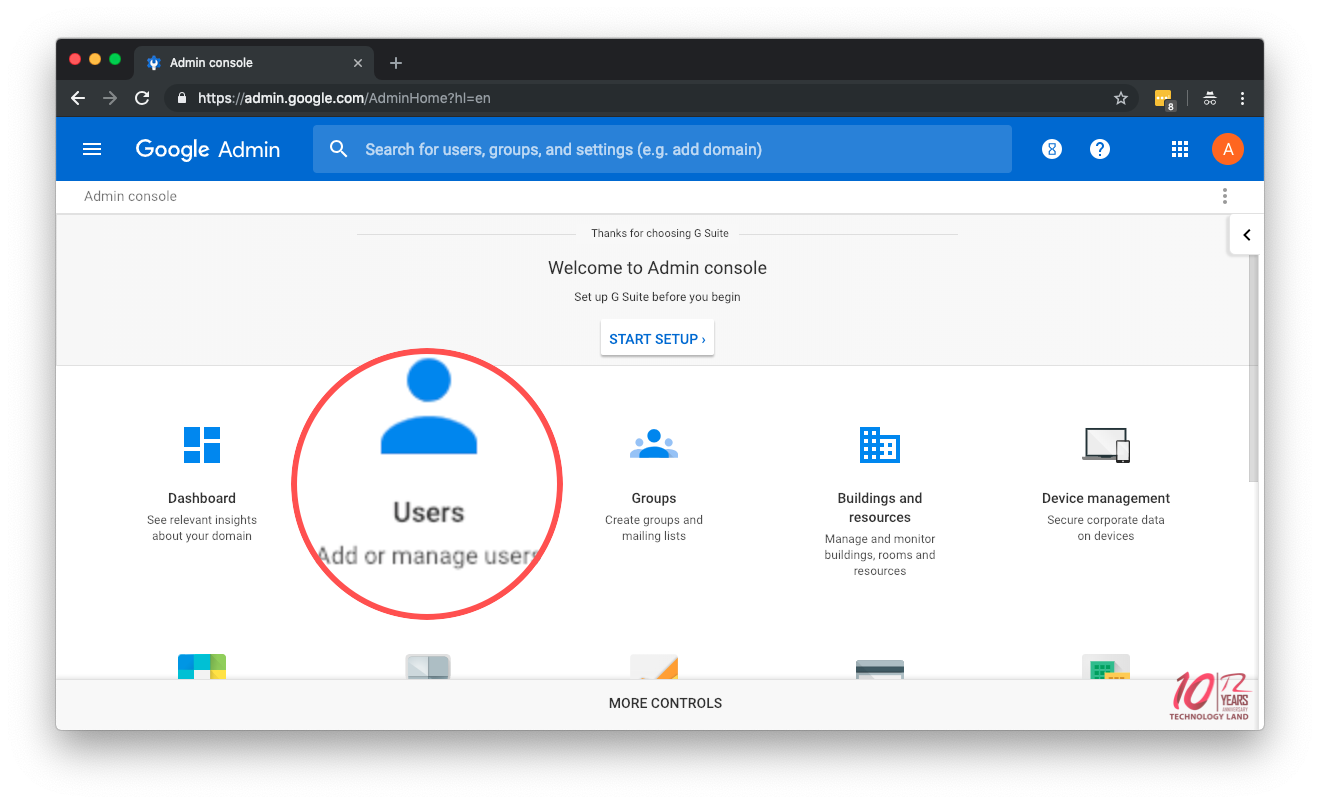The image size is (1320, 804).
Task: Click the 'Secure corporate data on devices' text
Action: pyautogui.click(x=1106, y=528)
